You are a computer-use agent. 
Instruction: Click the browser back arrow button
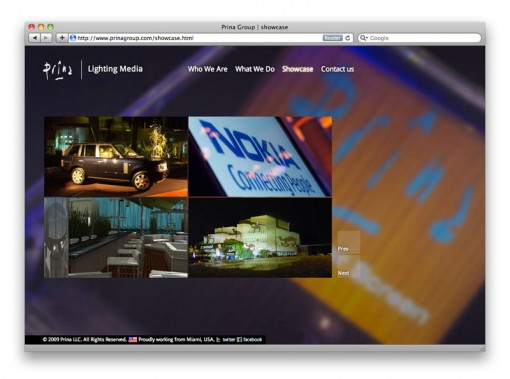click(35, 38)
